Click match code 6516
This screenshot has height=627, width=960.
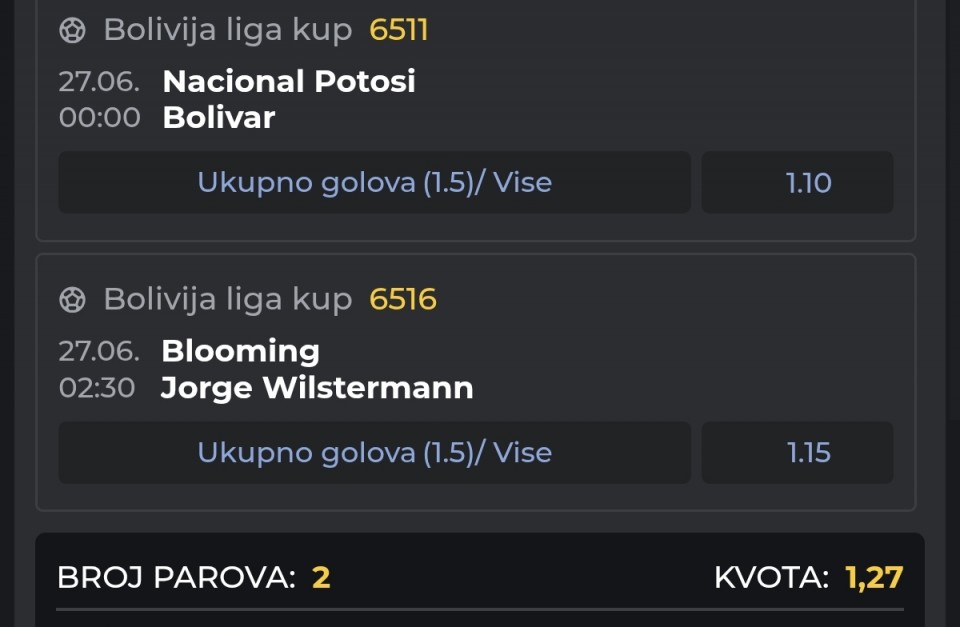pos(403,299)
